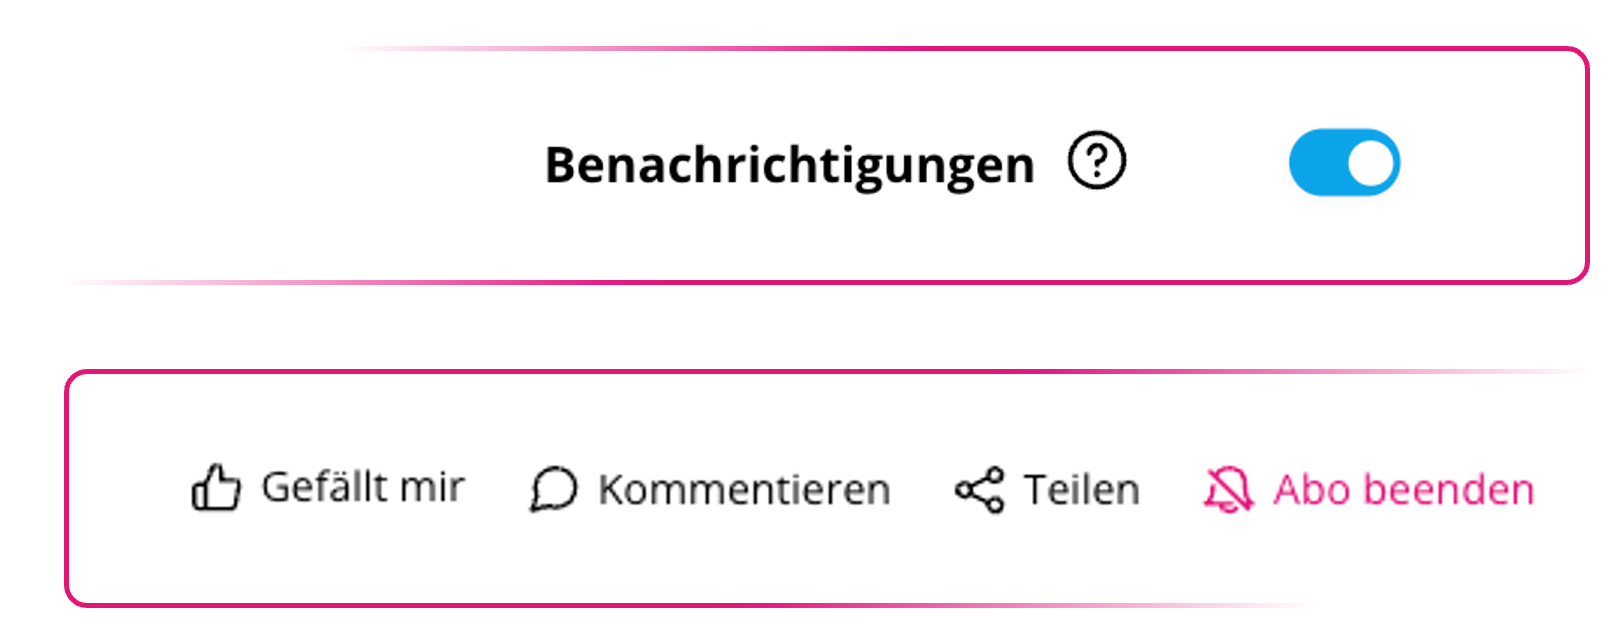Viewport: 1624px width, 644px height.
Task: Click the thumbs-up icon
Action: [x=216, y=489]
